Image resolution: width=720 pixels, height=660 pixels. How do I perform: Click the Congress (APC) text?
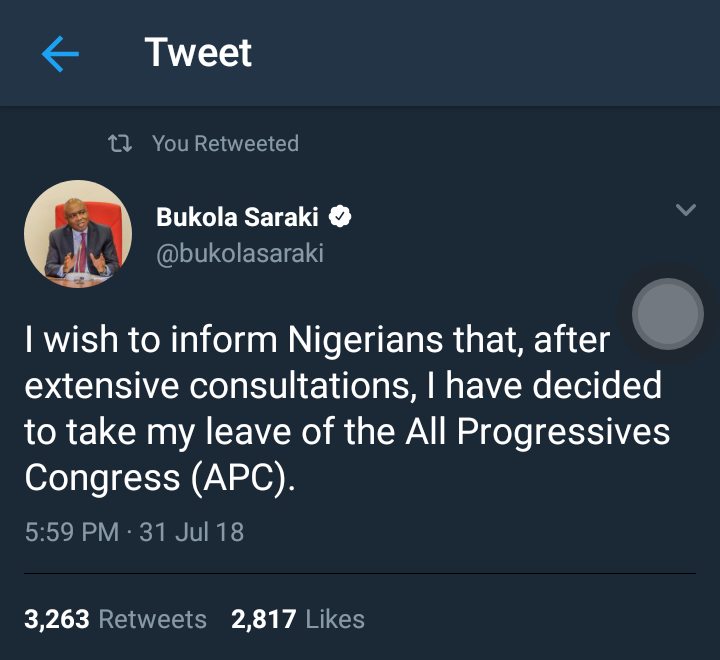(x=160, y=478)
